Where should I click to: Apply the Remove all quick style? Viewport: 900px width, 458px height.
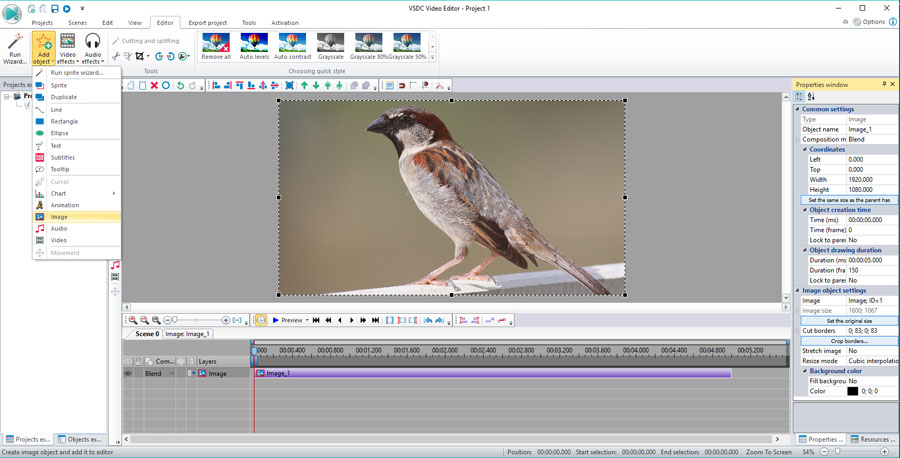click(x=216, y=46)
